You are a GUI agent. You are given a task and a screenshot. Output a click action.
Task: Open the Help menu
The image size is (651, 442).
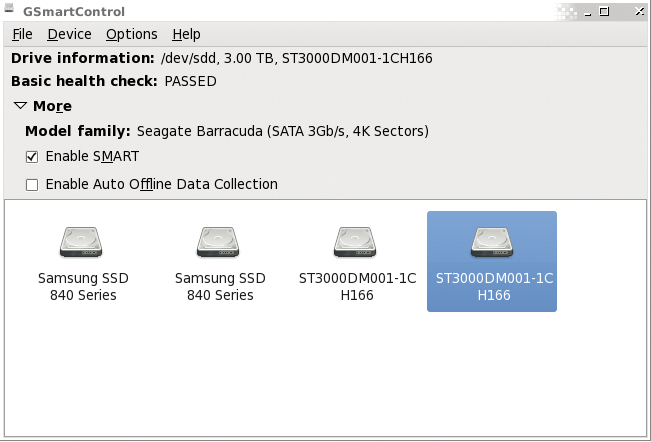(x=186, y=34)
